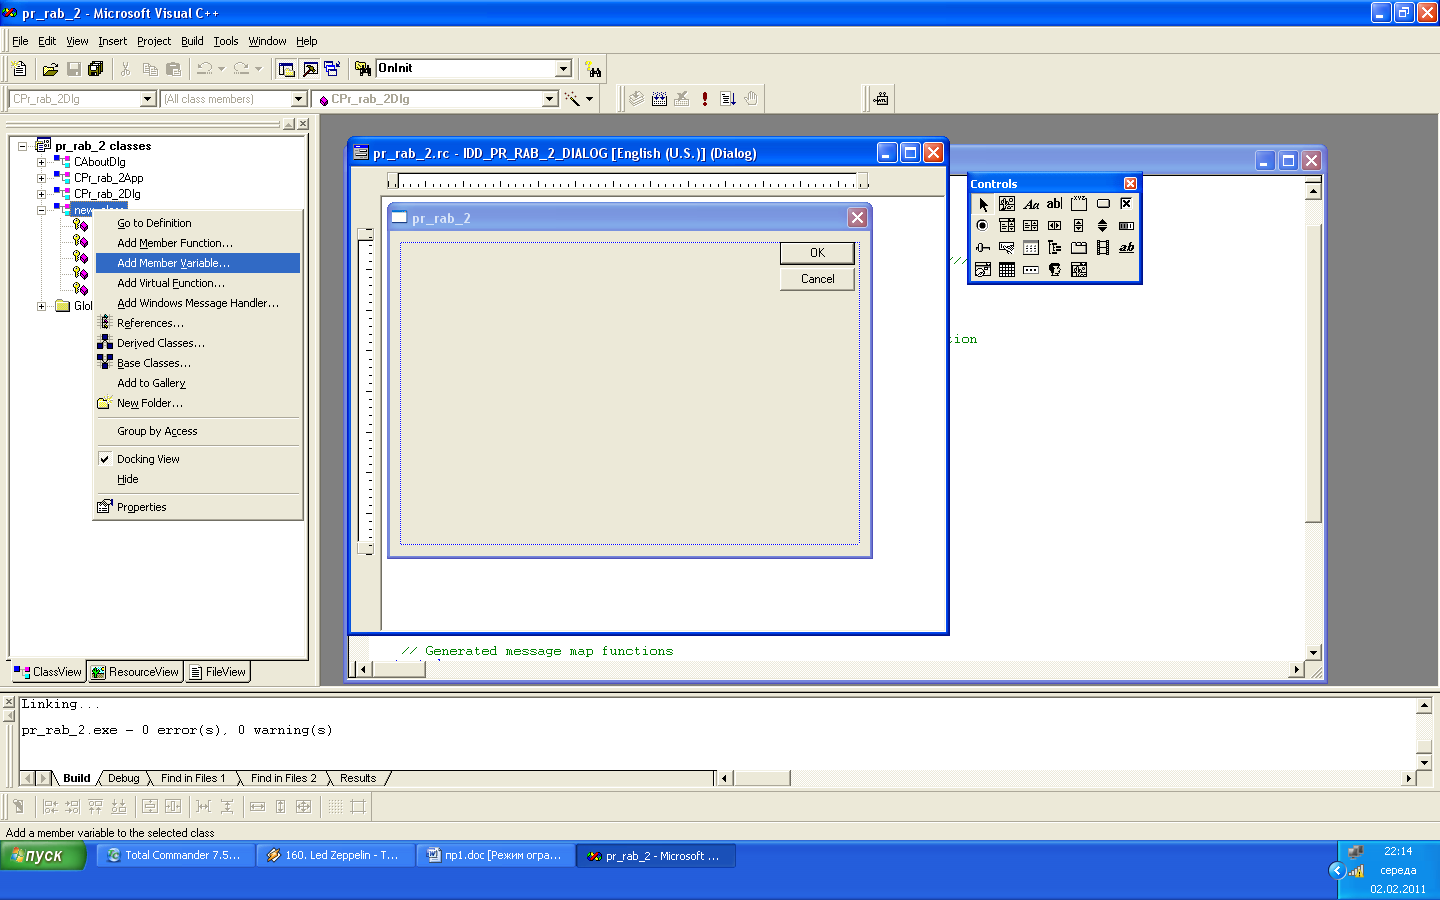This screenshot has width=1440, height=900.
Task: Select the Combo Box control tool
Action: click(x=1007, y=226)
